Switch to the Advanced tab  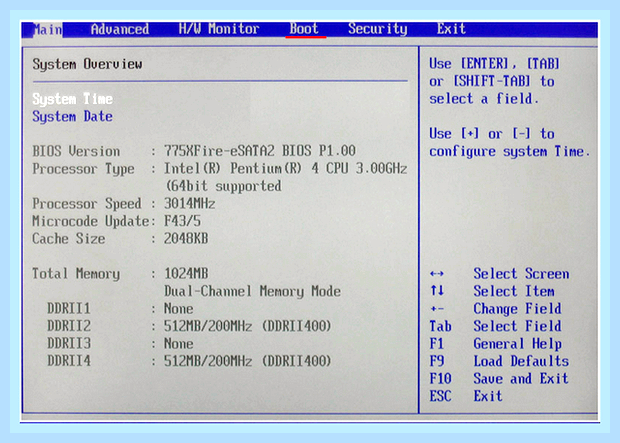[x=120, y=29]
